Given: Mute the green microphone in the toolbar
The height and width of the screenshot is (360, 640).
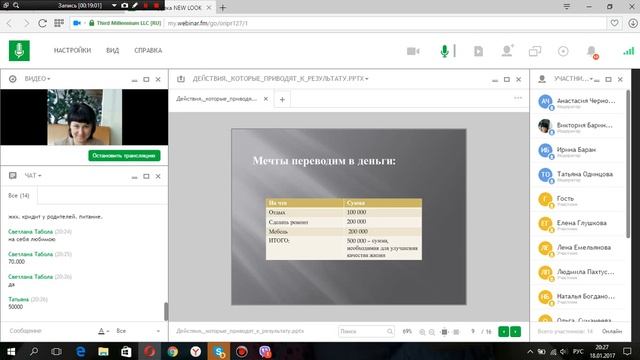Looking at the screenshot, I should point(444,51).
